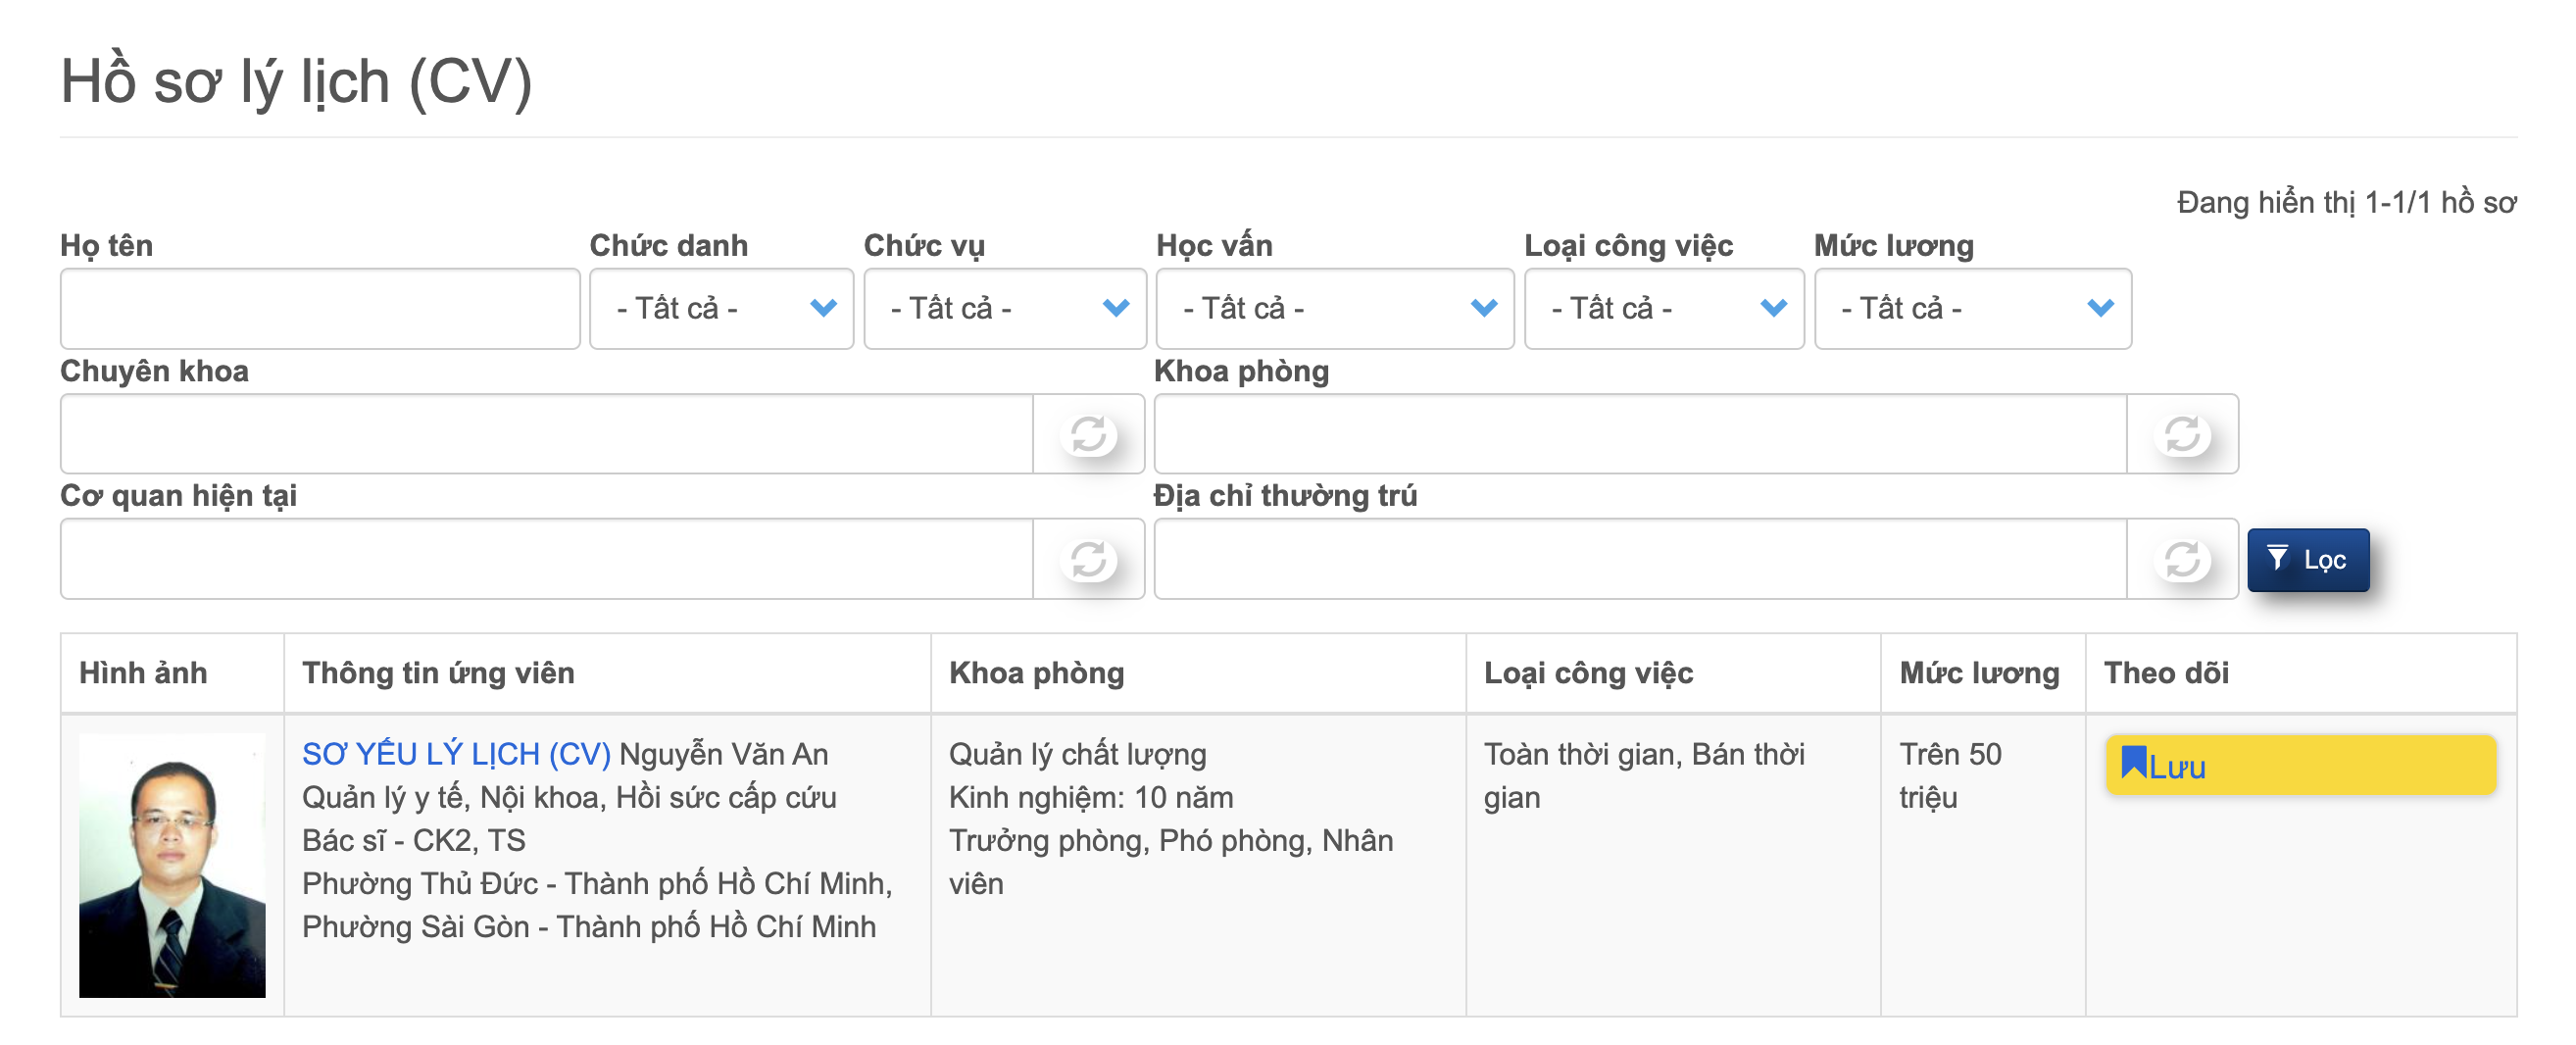Save the candidate with the Lưu button
This screenshot has width=2576, height=1045.
click(2300, 766)
